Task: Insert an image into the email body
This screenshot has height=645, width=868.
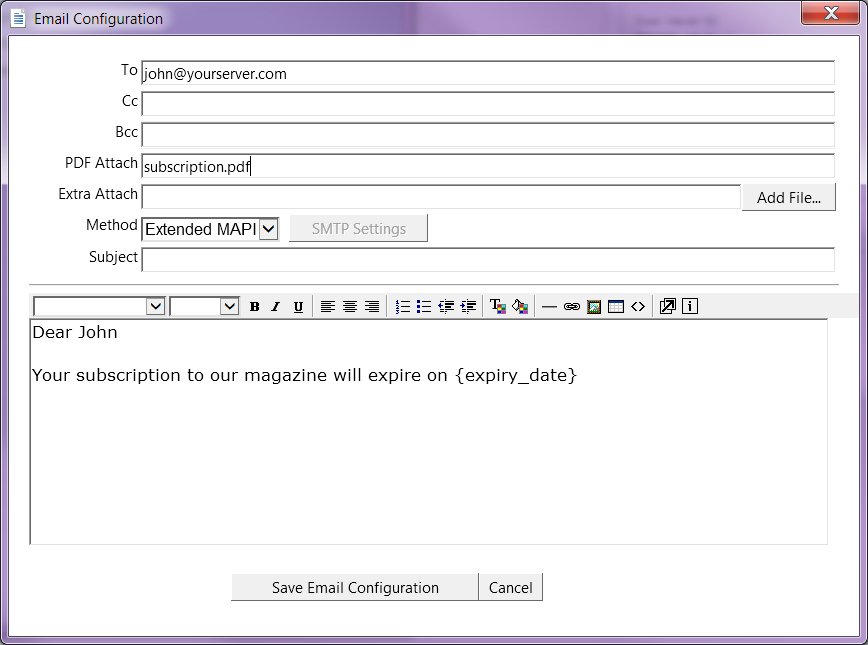Action: 594,307
